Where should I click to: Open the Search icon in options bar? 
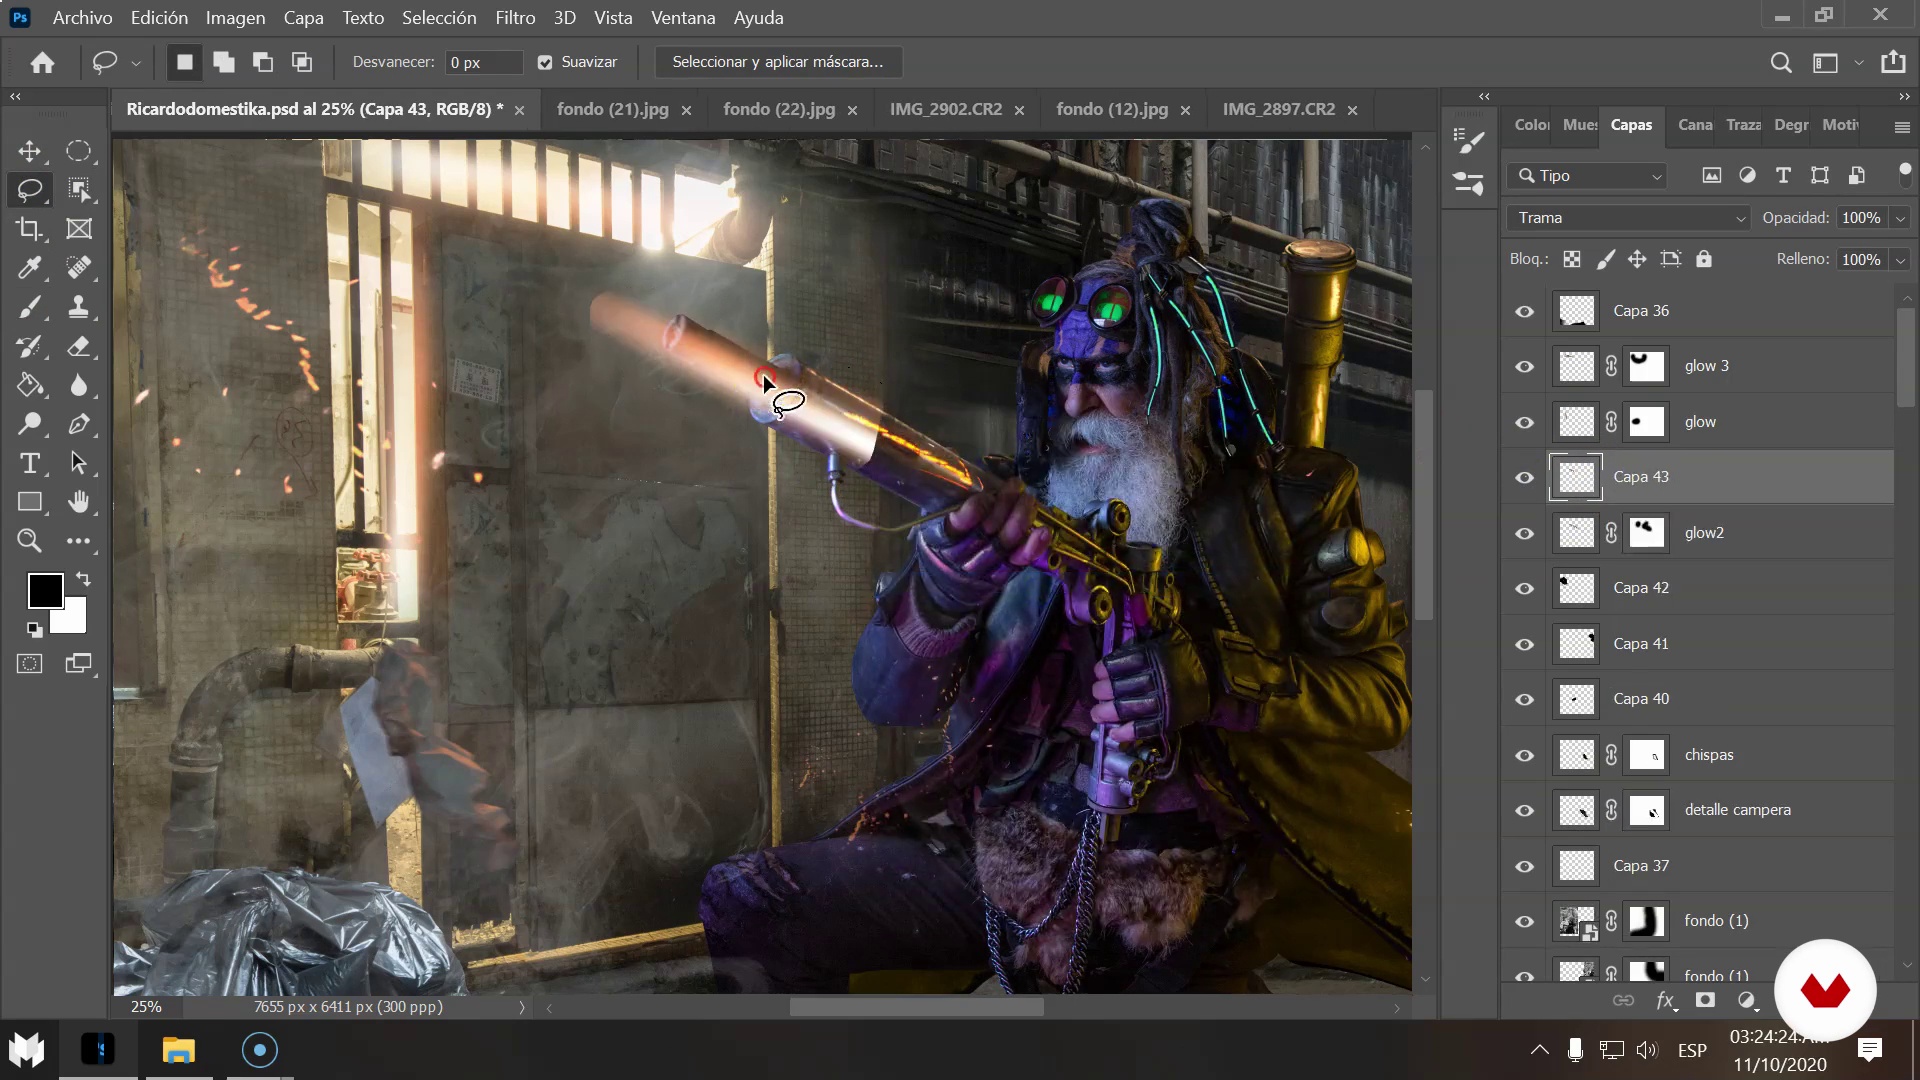point(1781,62)
